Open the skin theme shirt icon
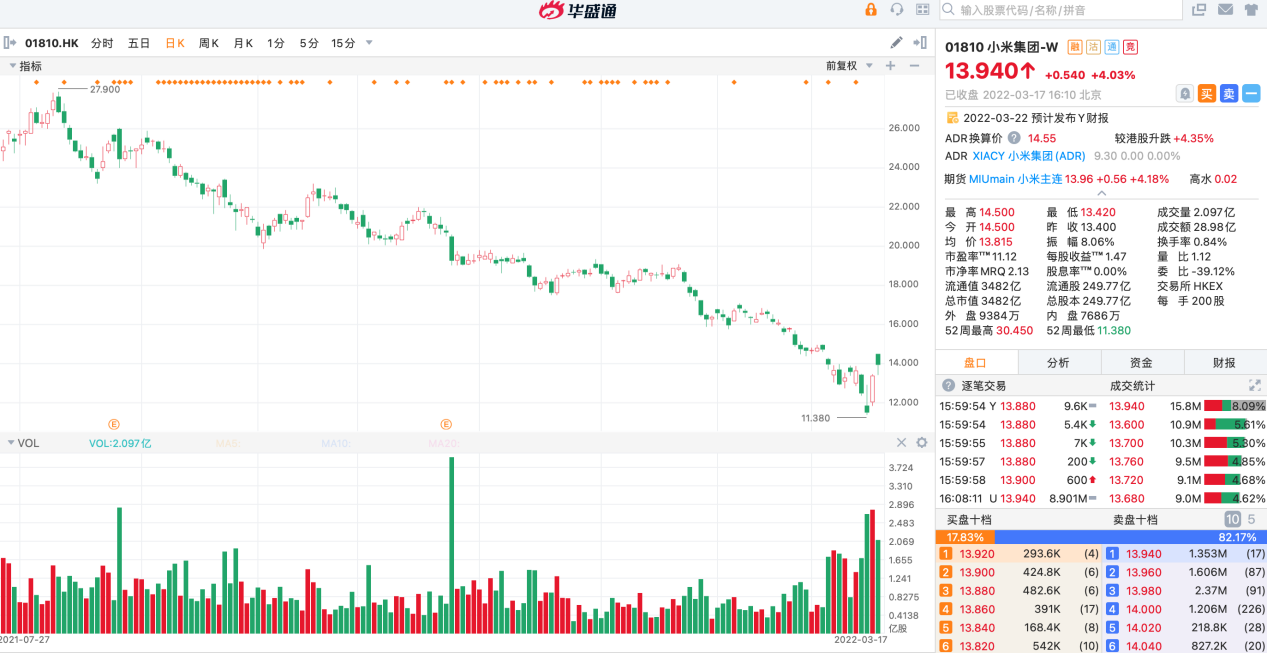 coord(1251,10)
